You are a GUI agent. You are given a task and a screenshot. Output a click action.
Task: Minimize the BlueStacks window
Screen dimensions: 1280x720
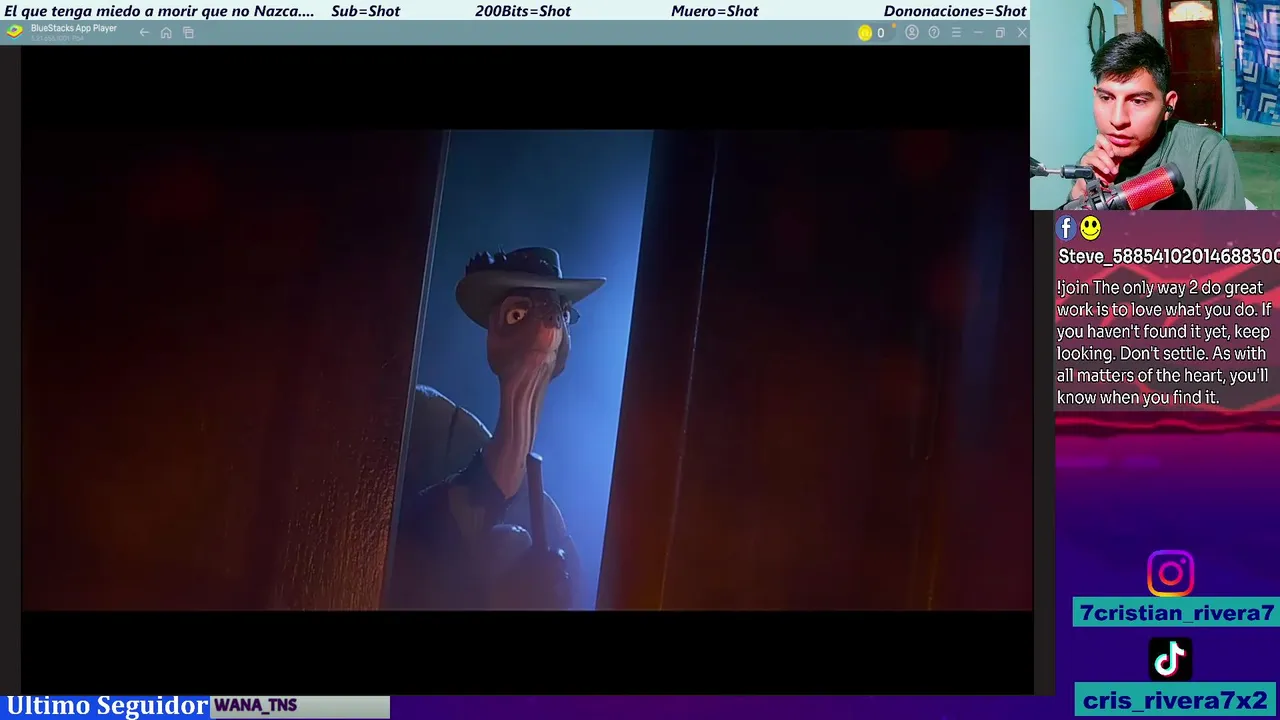click(978, 33)
